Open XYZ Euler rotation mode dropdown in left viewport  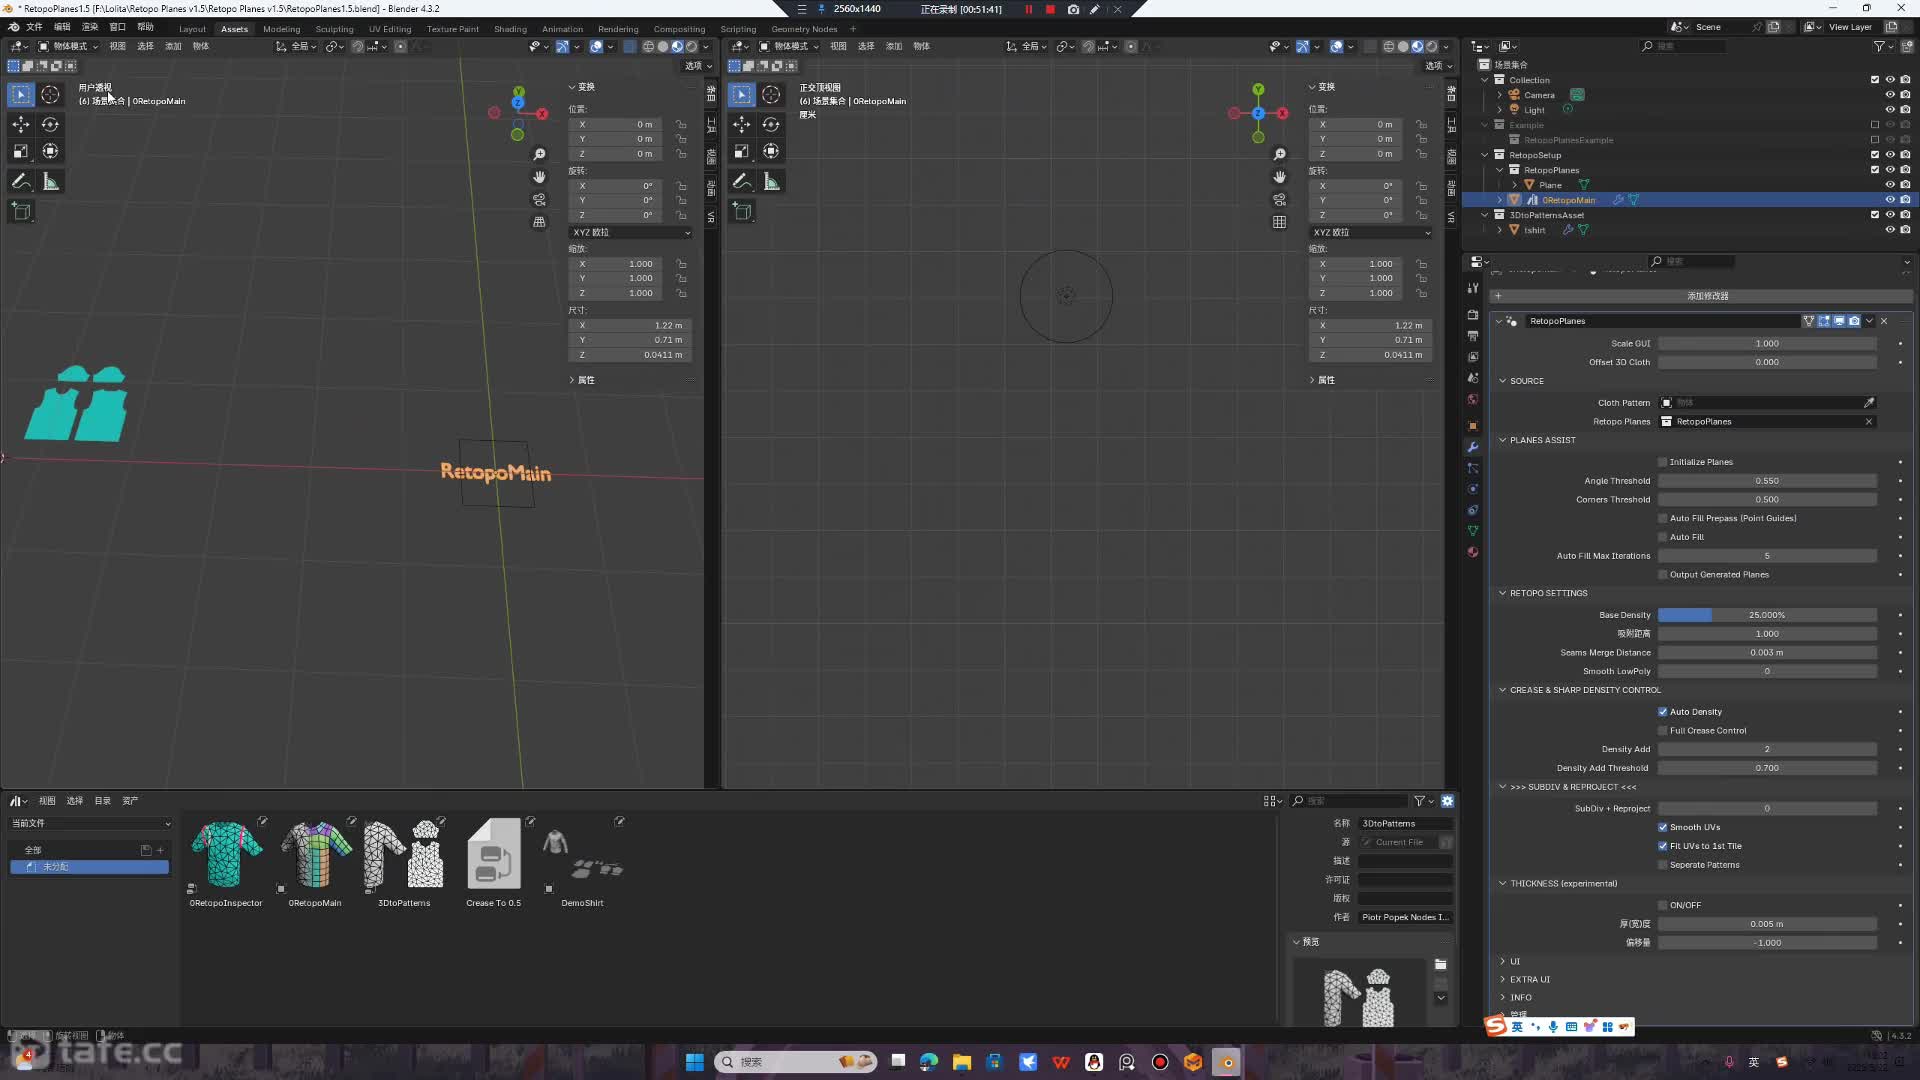point(631,232)
